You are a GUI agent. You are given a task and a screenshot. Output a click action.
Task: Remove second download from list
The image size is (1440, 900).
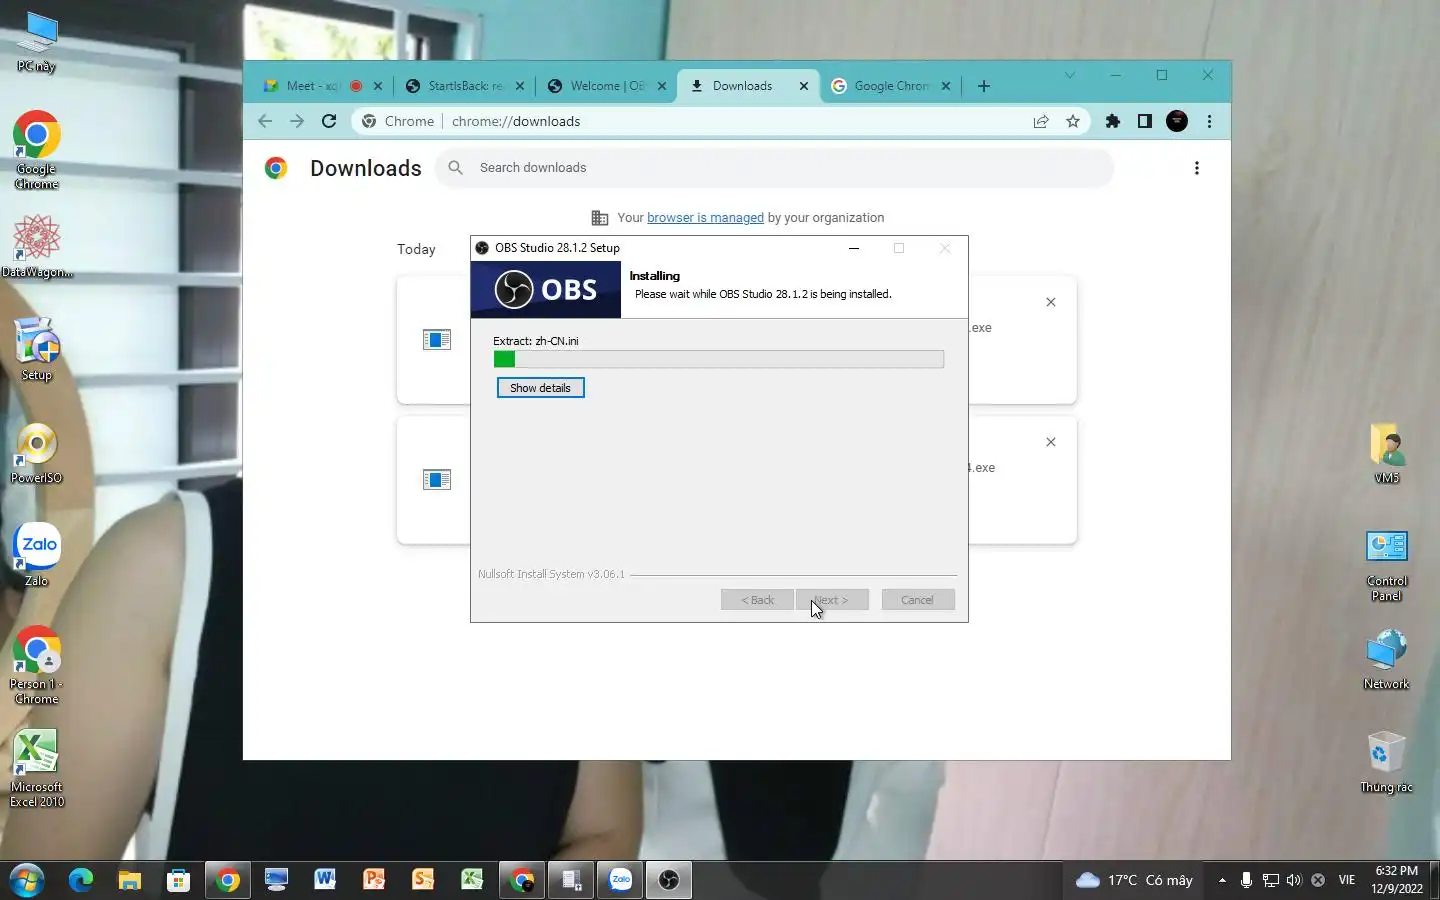[1051, 442]
